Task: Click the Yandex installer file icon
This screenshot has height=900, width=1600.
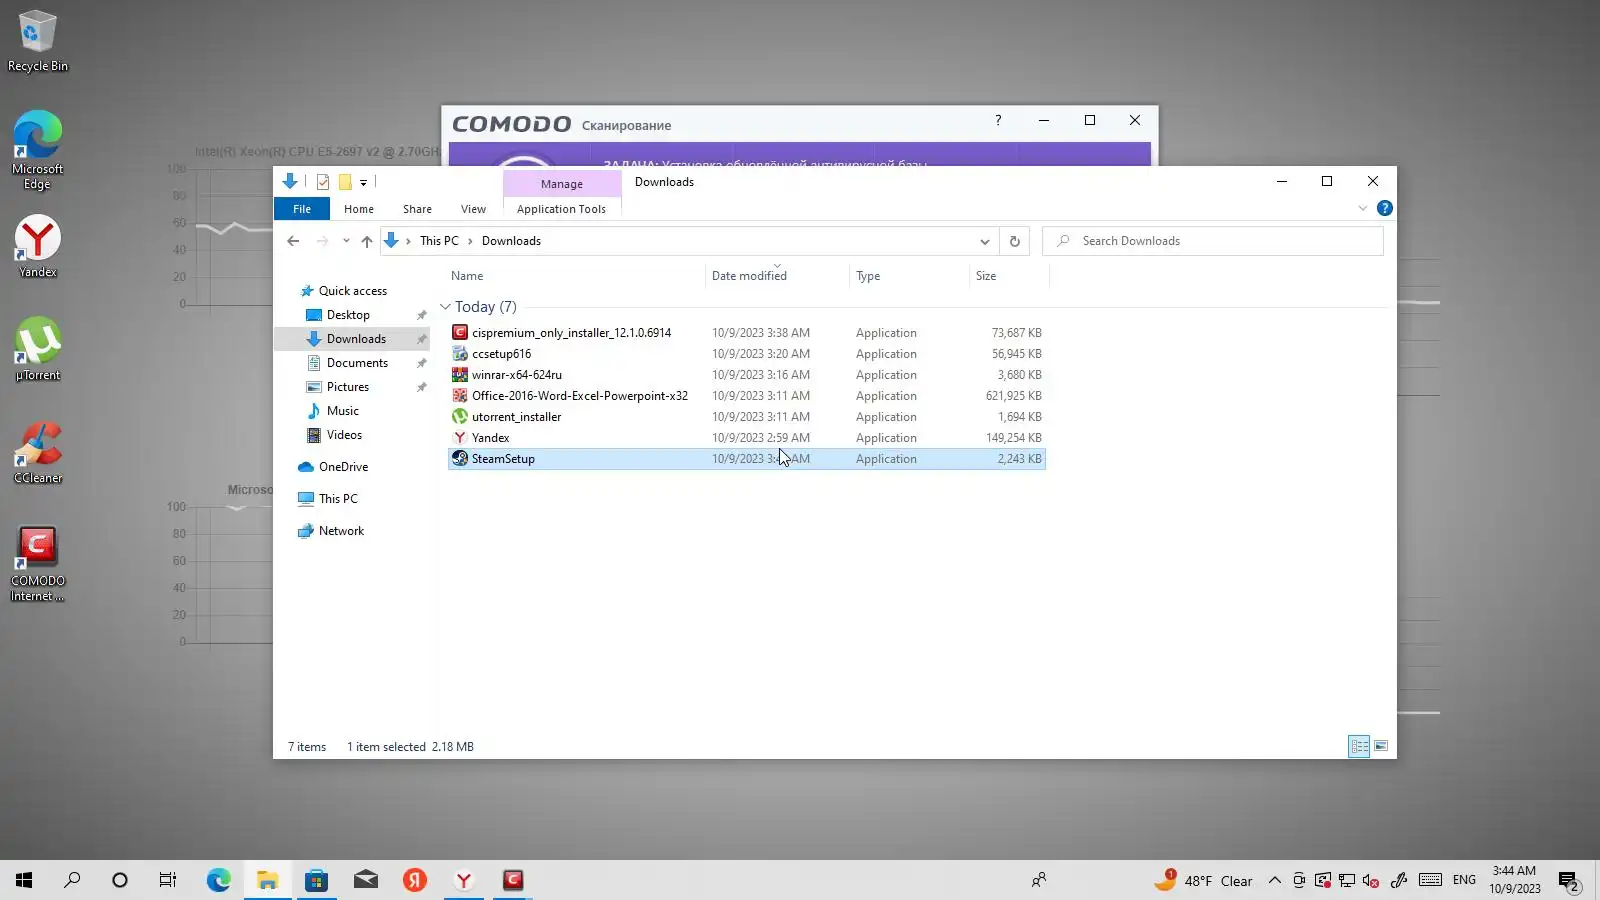Action: click(460, 438)
